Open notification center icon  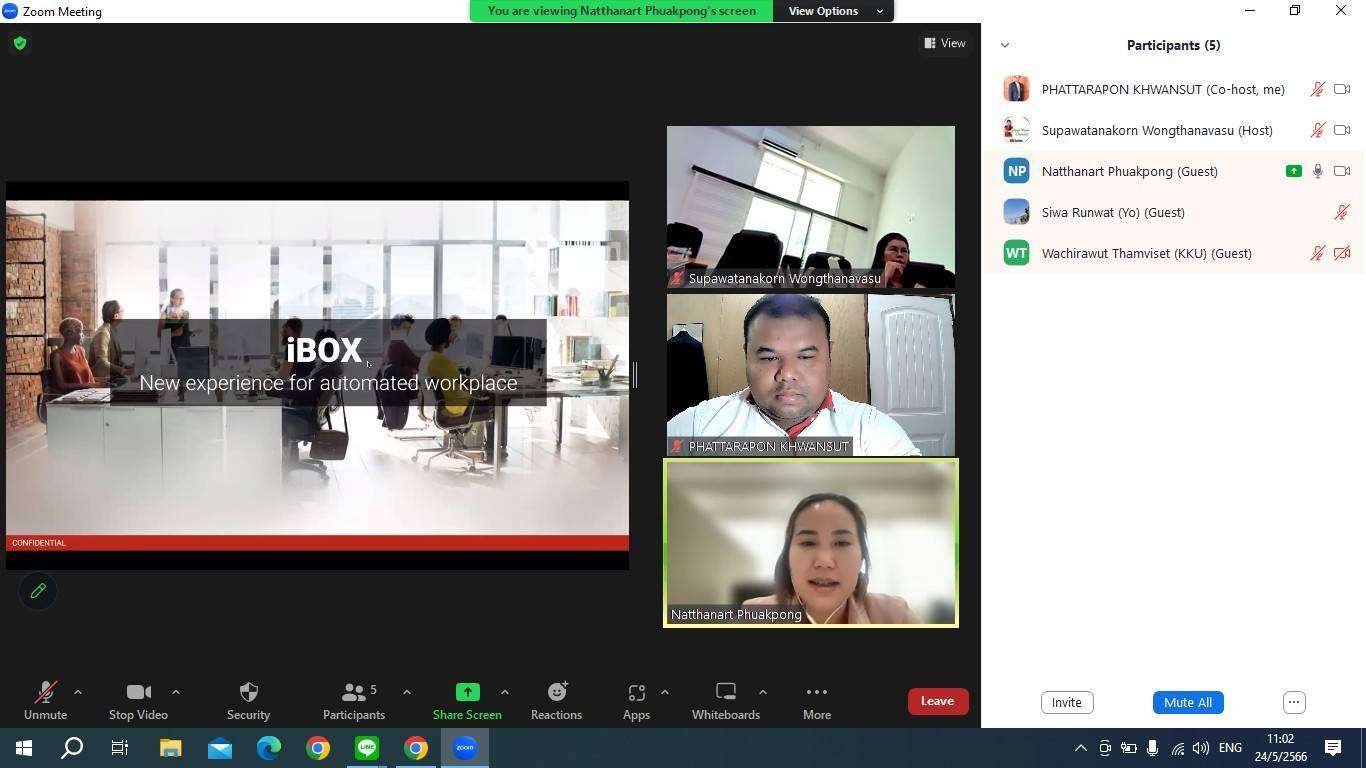click(x=1333, y=748)
